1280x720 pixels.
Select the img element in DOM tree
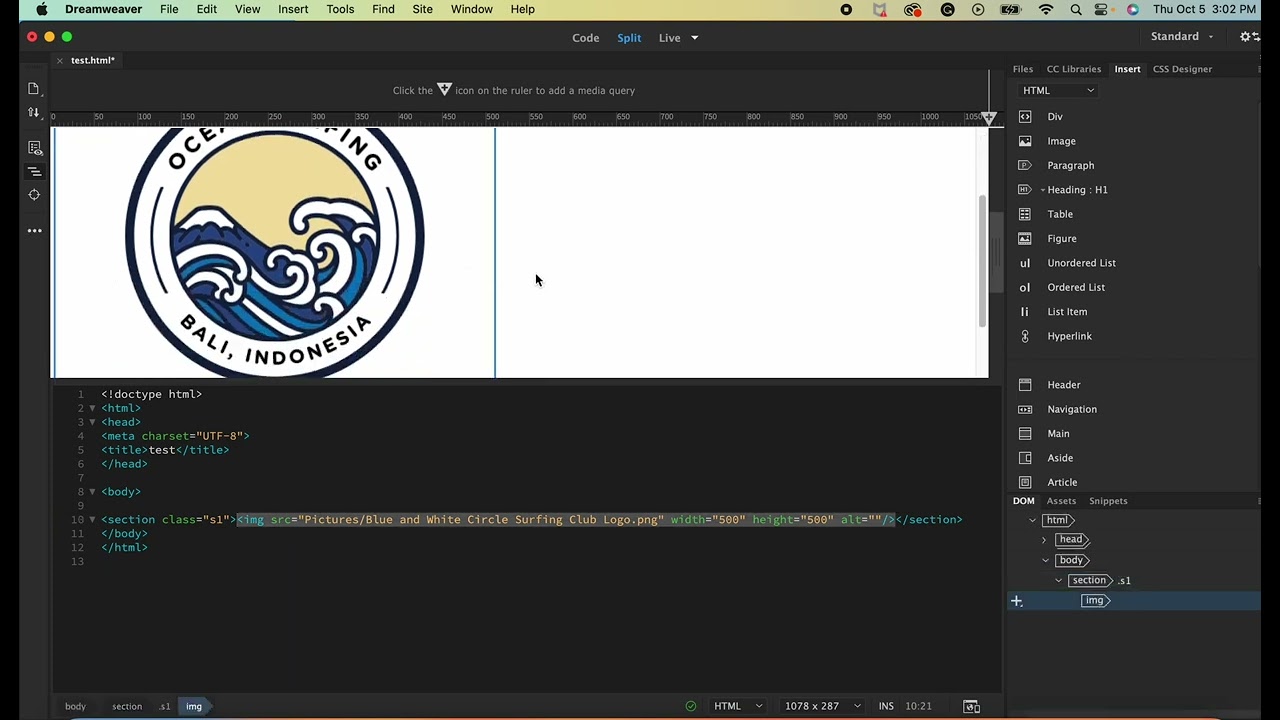pyautogui.click(x=1094, y=601)
